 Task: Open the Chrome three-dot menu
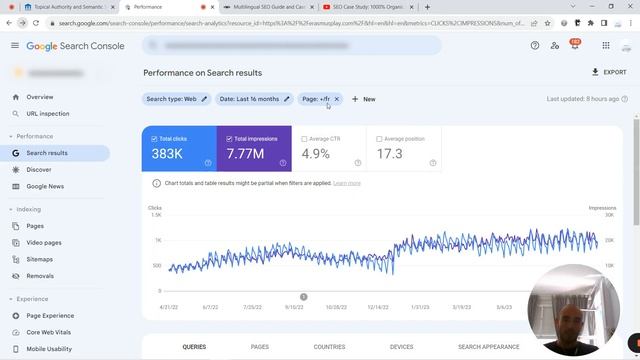[x=631, y=23]
